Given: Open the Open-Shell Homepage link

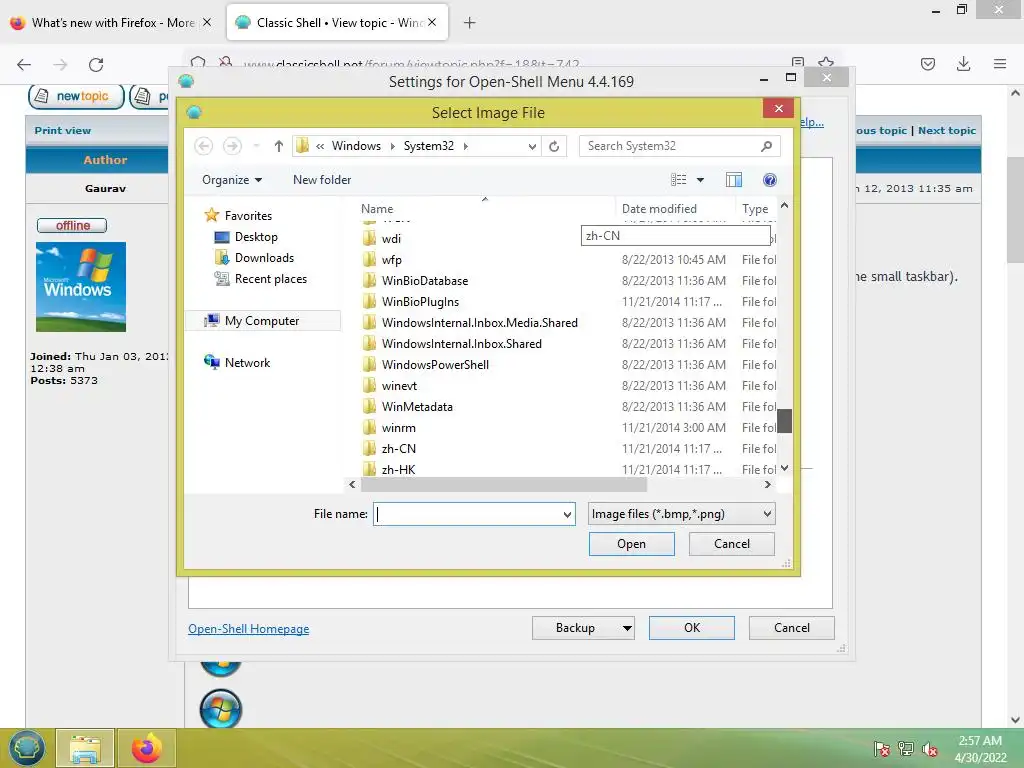Looking at the screenshot, I should click(249, 629).
